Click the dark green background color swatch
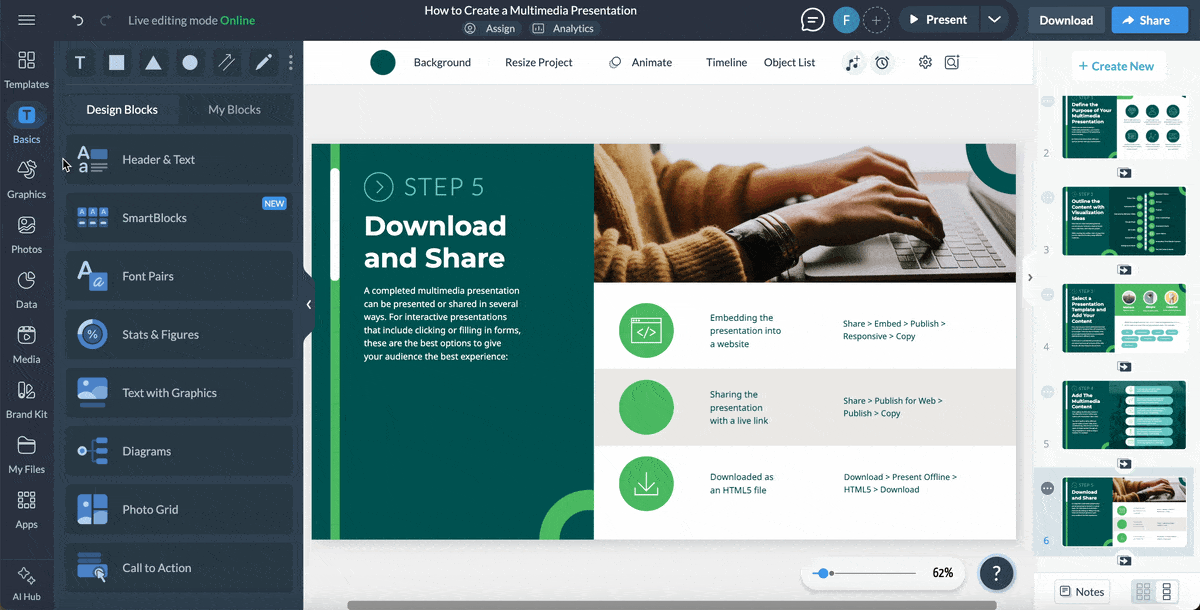 tap(383, 62)
